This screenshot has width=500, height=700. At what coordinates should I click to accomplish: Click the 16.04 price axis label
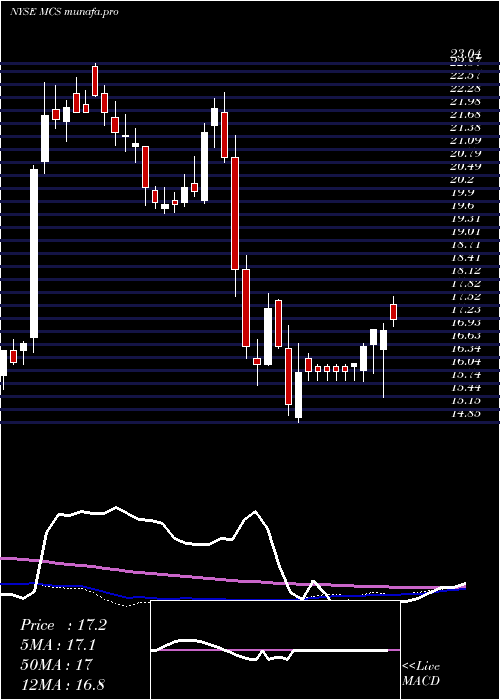tap(466, 361)
